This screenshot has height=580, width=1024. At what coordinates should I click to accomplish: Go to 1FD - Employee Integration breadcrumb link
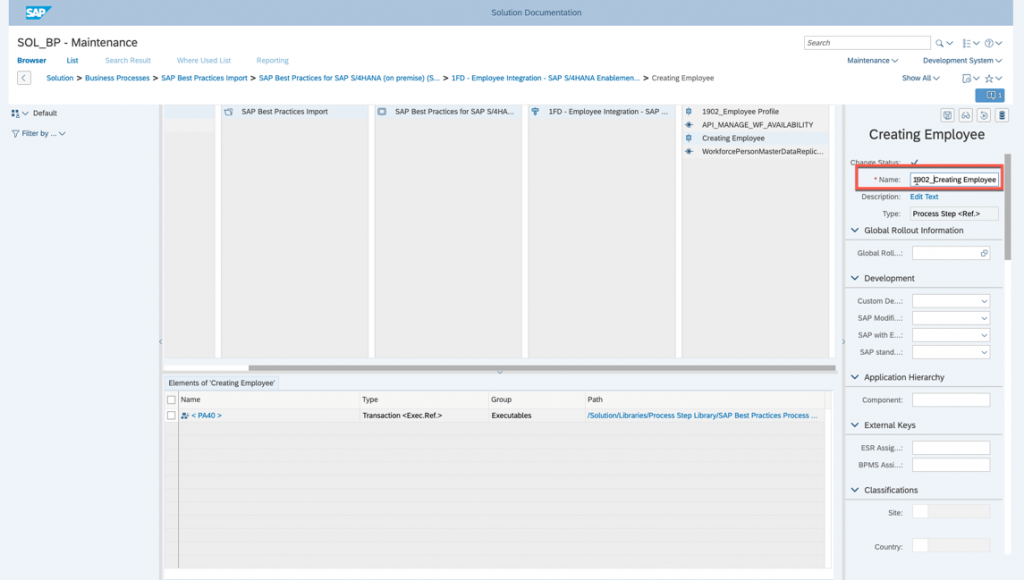545,78
